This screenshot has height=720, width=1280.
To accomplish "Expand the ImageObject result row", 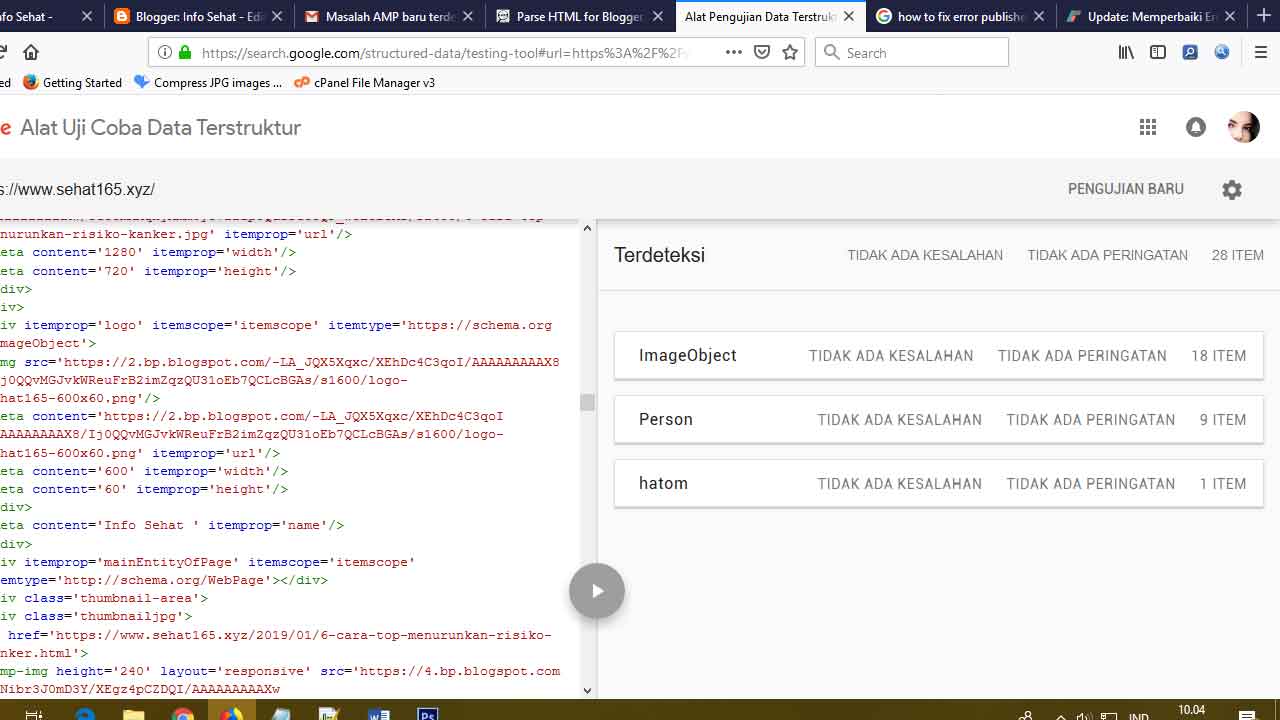I will [939, 355].
